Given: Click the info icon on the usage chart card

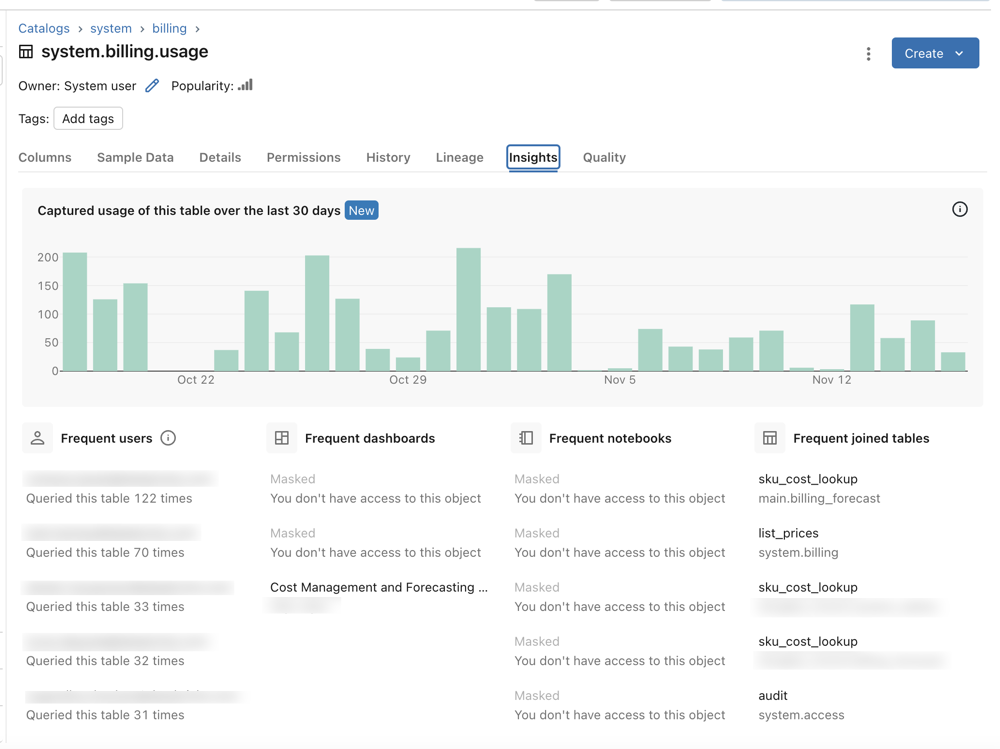Looking at the screenshot, I should [960, 209].
